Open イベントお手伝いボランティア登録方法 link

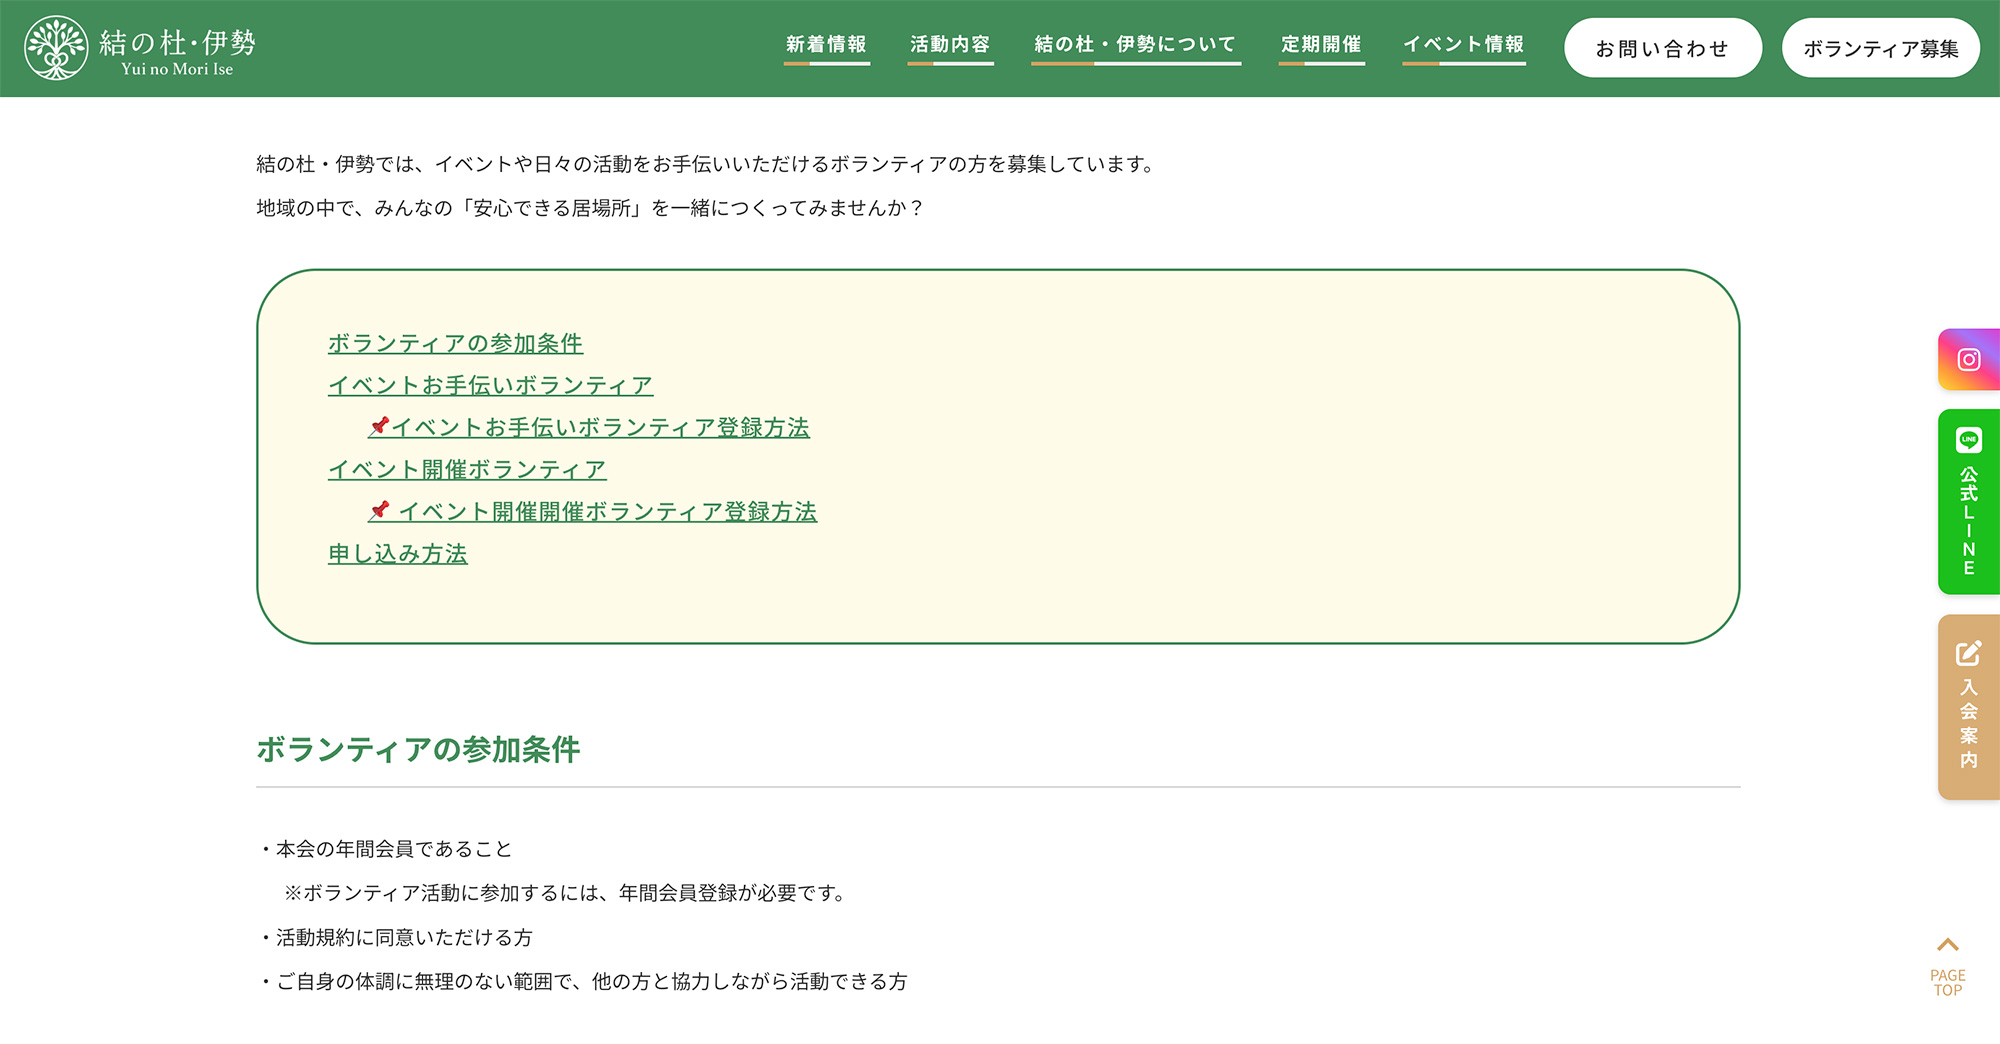tap(600, 428)
